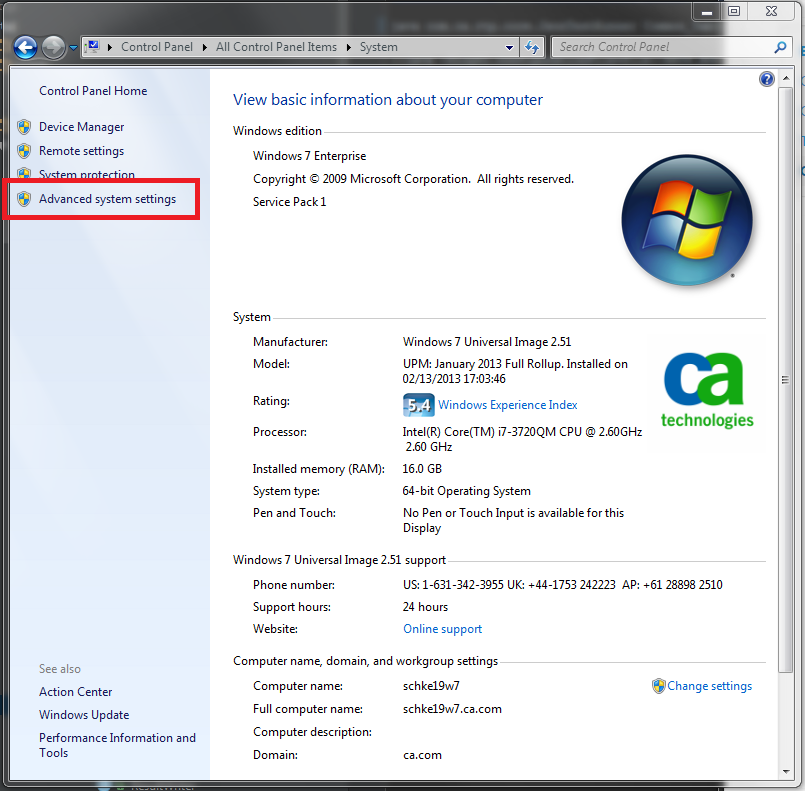This screenshot has width=805, height=791.
Task: Click the Back navigation arrow button
Action: [x=26, y=47]
